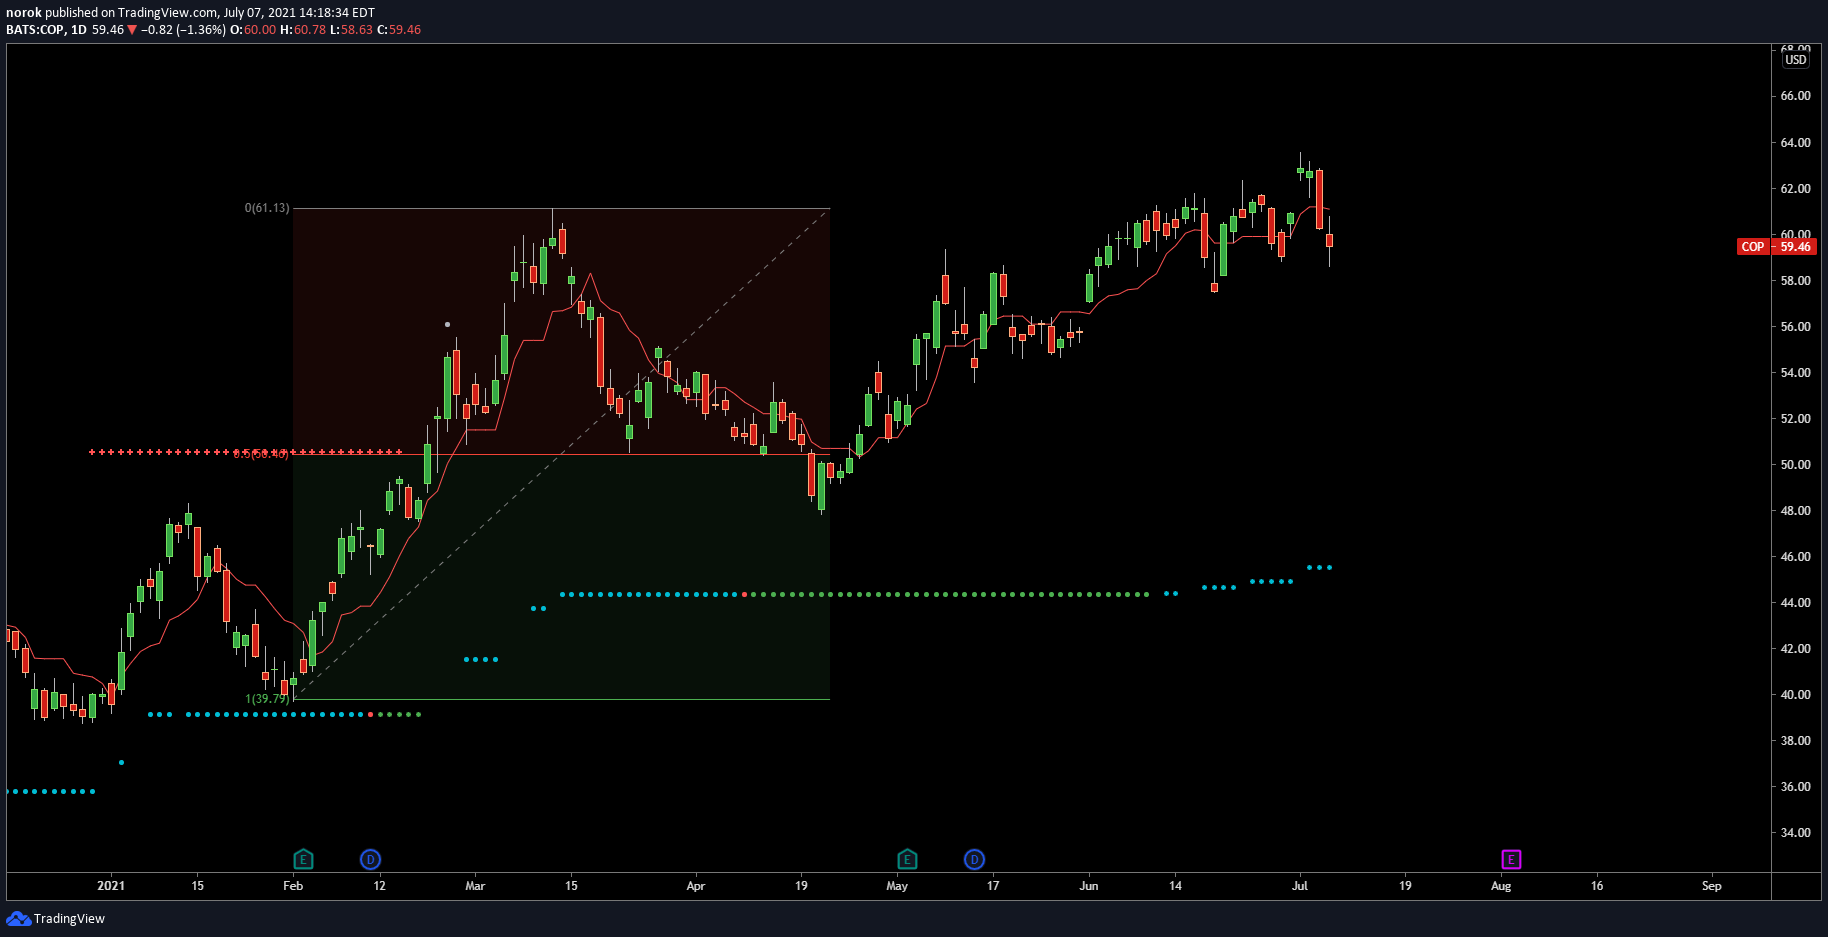Click the 46.00 price axis label
The height and width of the screenshot is (937, 1828).
[1795, 557]
